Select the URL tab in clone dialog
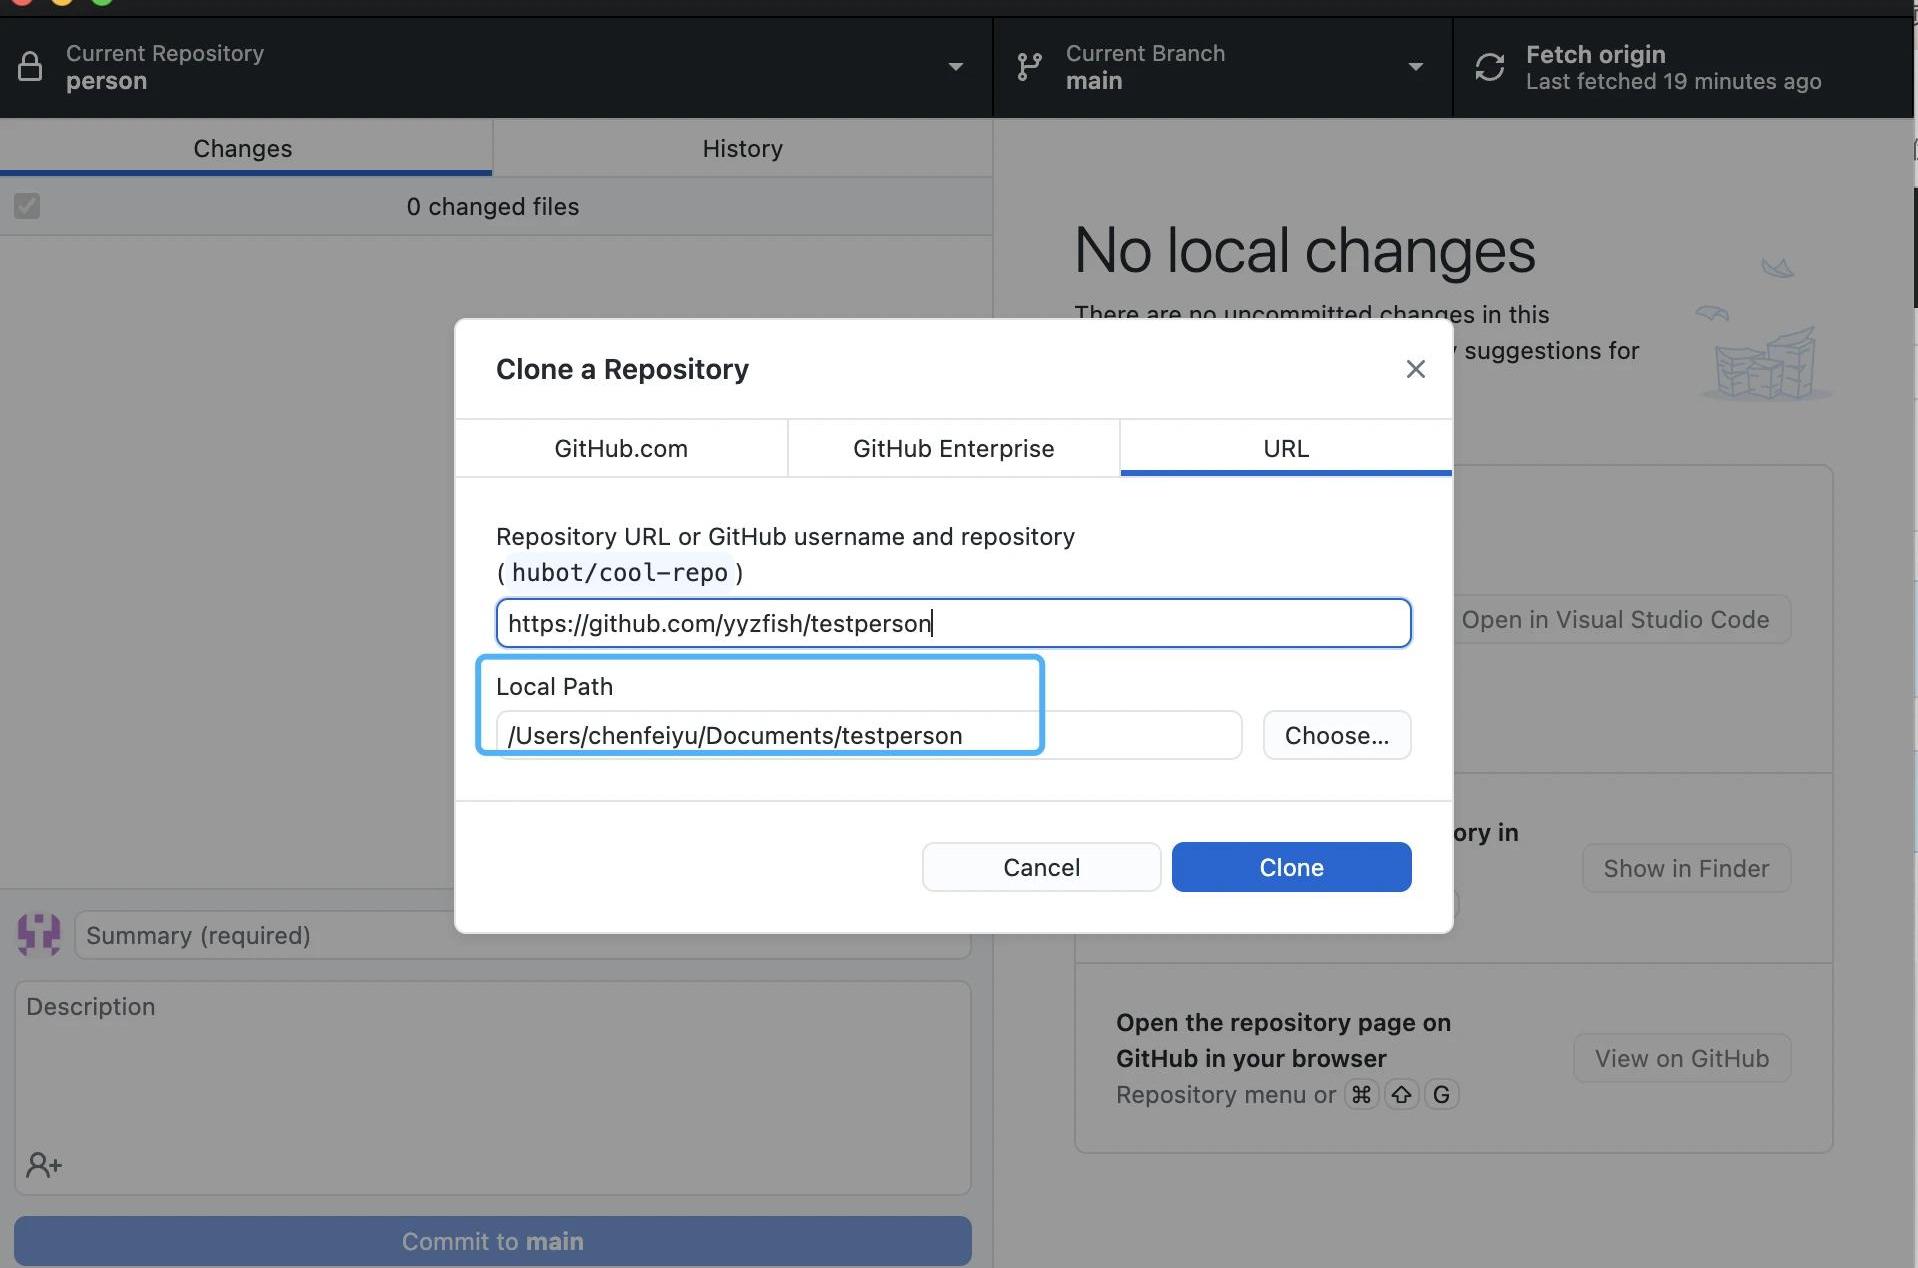 (1285, 448)
